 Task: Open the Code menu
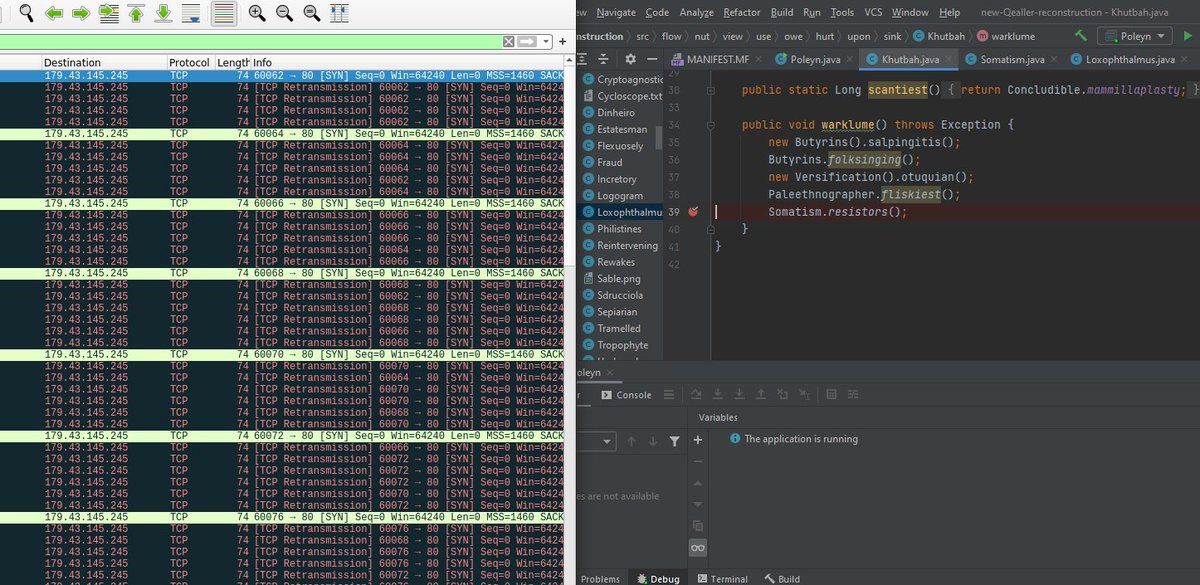(657, 12)
